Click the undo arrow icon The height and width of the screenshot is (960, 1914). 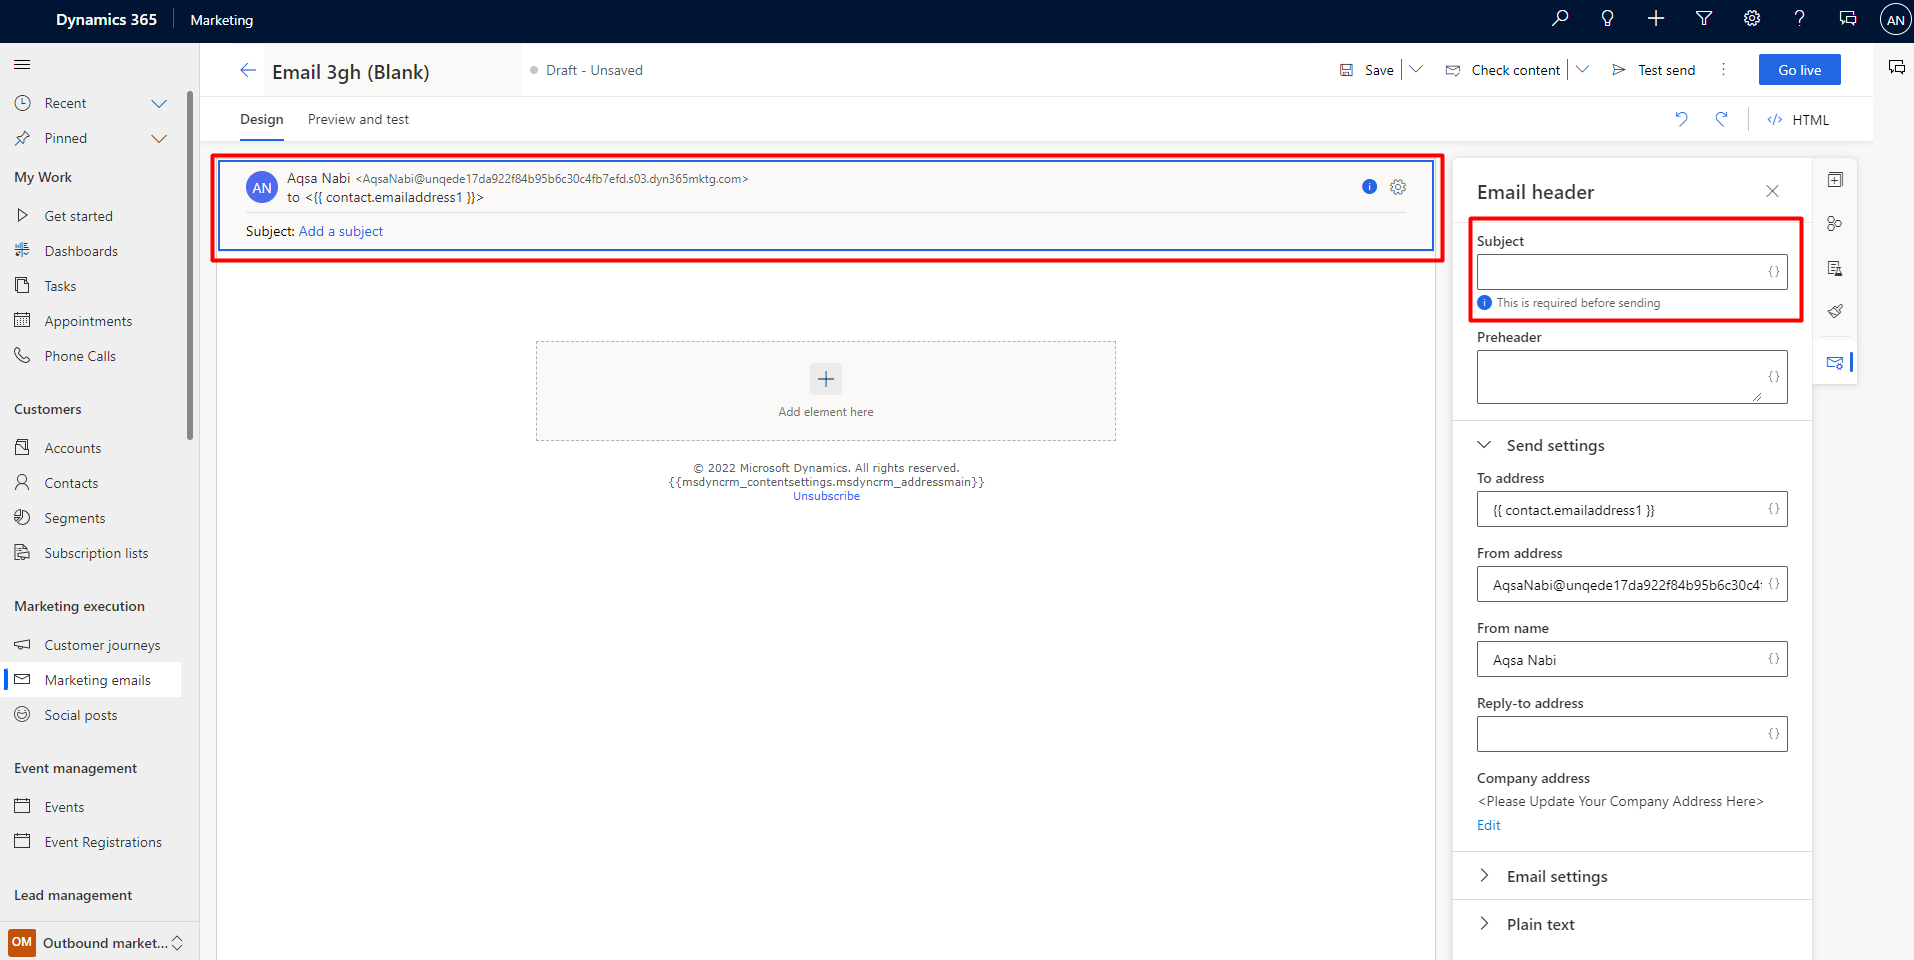(1681, 119)
